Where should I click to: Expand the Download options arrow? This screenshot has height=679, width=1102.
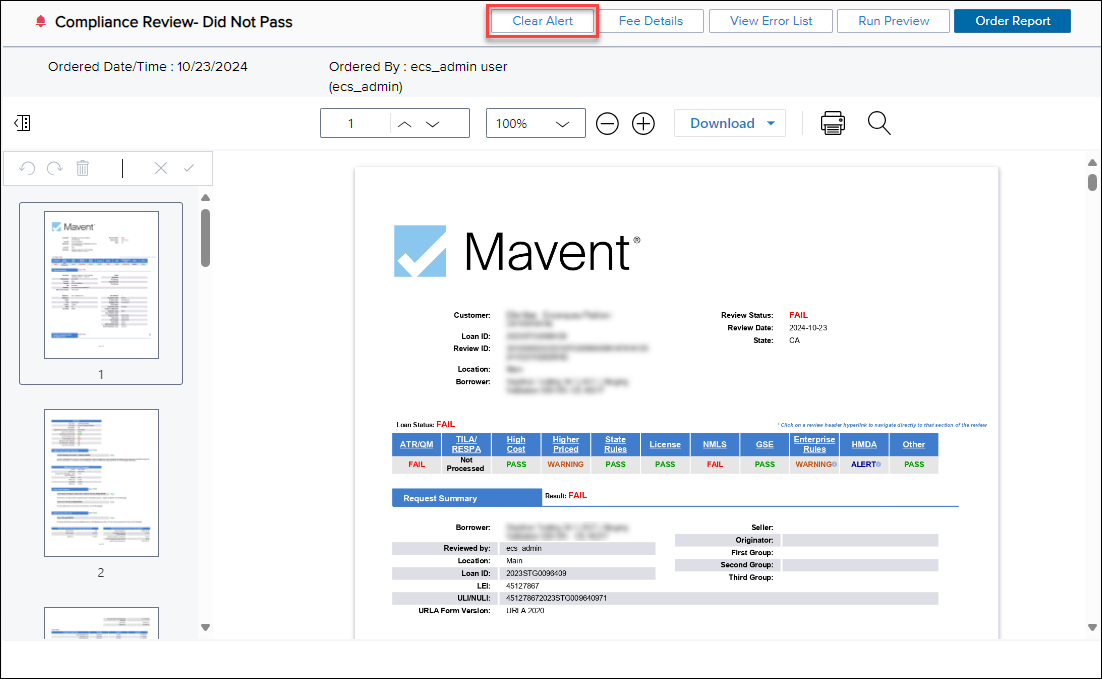pos(771,123)
